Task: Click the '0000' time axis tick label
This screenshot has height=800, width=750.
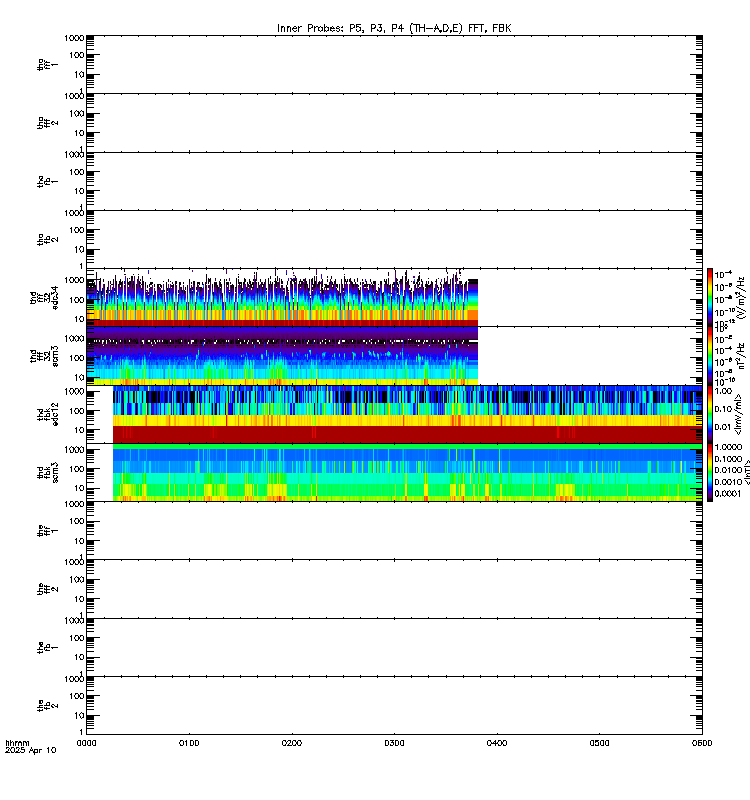Action: click(x=86, y=743)
